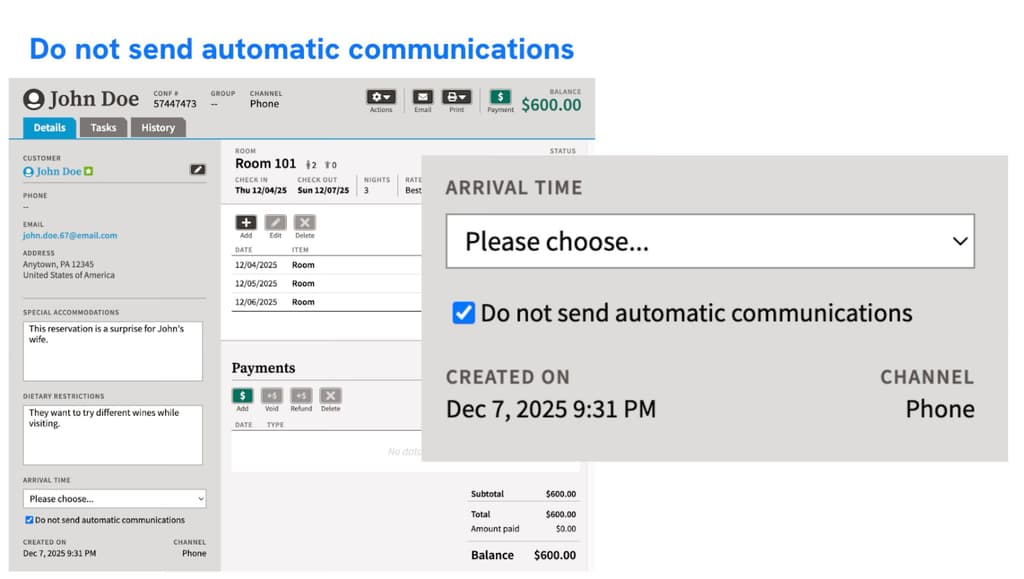Click inside the Dietary Restrictions text box
Image resolution: width=1024 pixels, height=579 pixels.
pyautogui.click(x=113, y=435)
